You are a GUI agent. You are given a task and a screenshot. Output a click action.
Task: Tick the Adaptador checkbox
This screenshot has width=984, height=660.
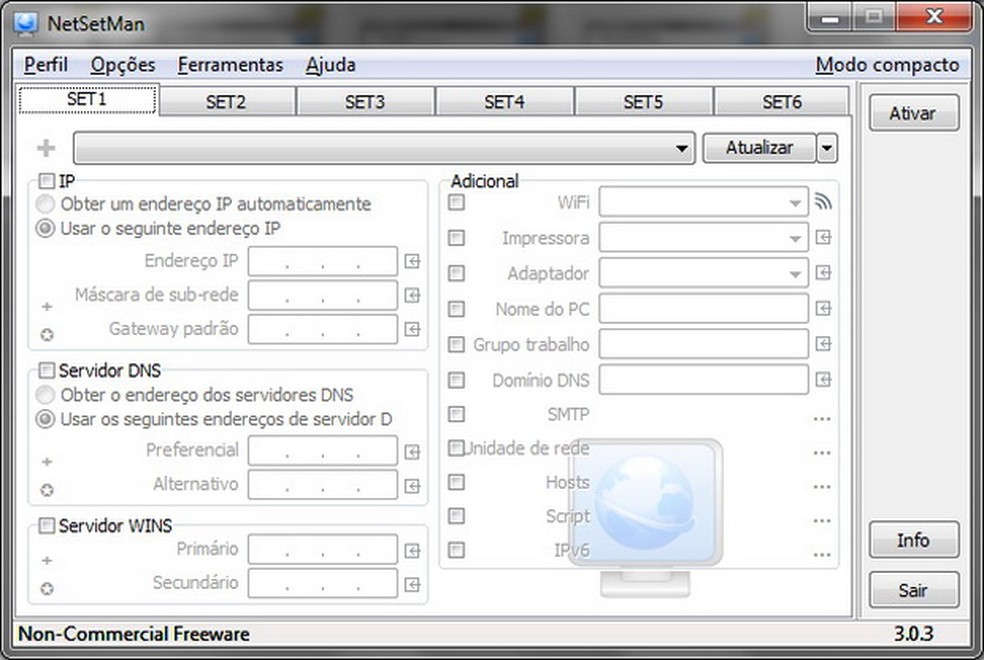point(456,273)
